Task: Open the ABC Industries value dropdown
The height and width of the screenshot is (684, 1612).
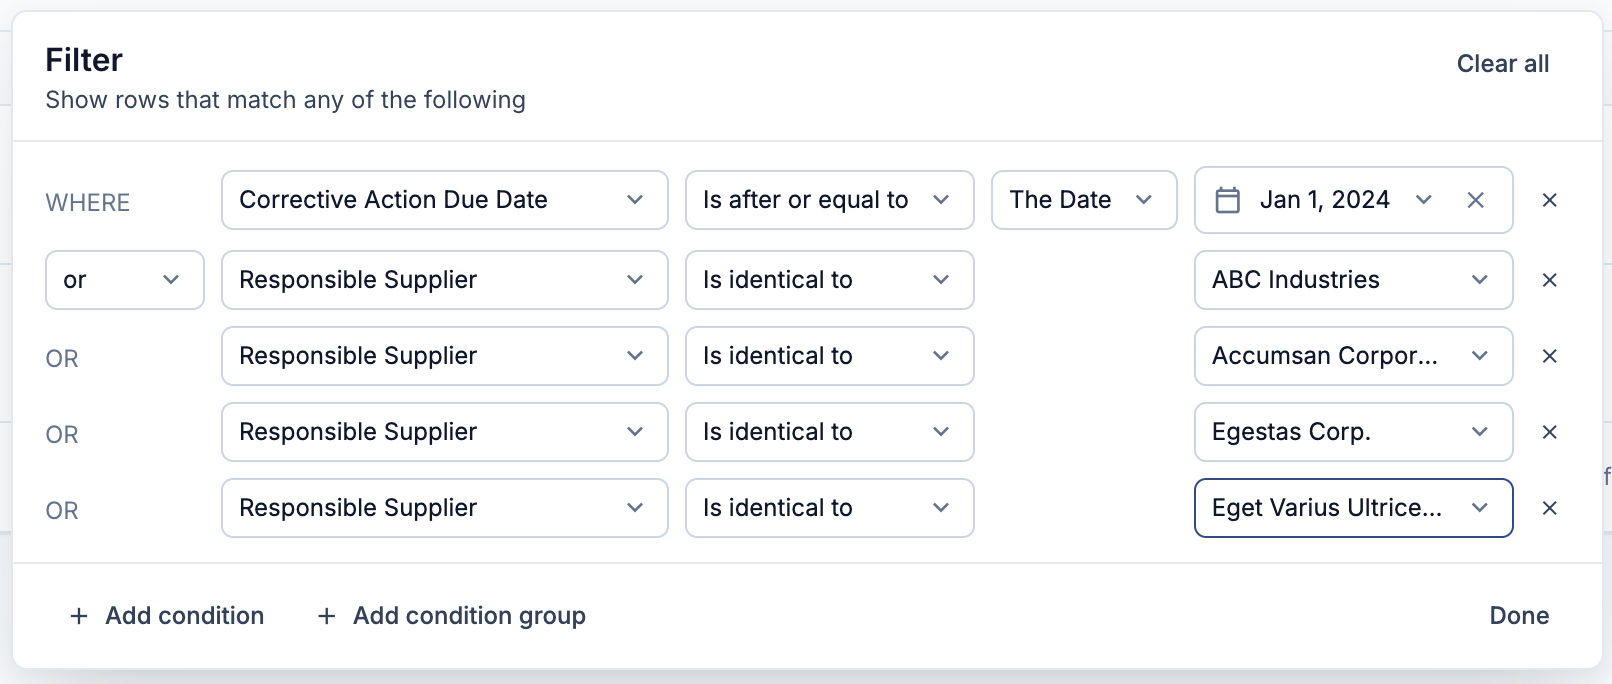Action: 1354,280
